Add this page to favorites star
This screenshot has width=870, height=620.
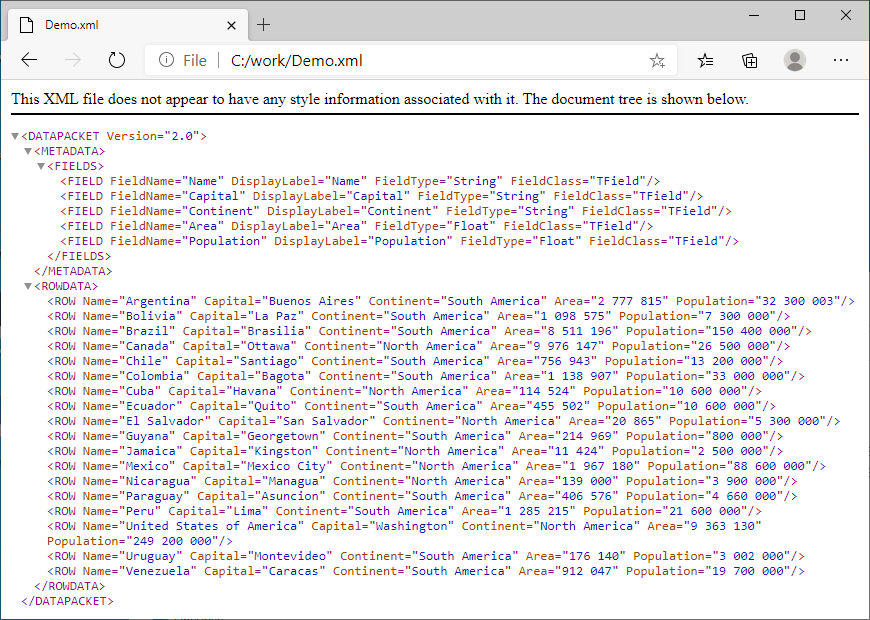tap(657, 61)
